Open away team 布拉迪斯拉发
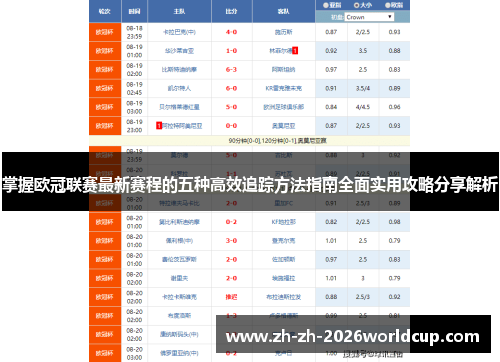The height and width of the screenshot is (362, 500). [284, 297]
